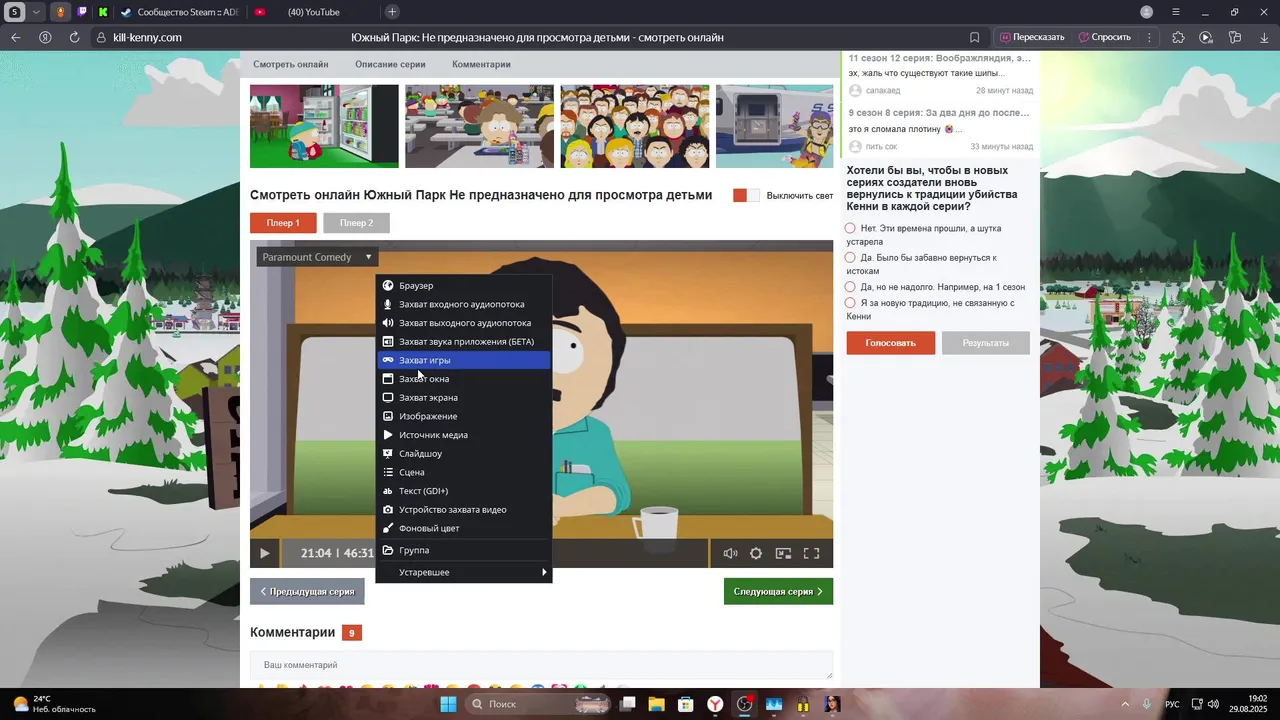Screen dimensions: 1280x720
Task: Expand the tab groups dropdown arrow
Action: click(36, 12)
